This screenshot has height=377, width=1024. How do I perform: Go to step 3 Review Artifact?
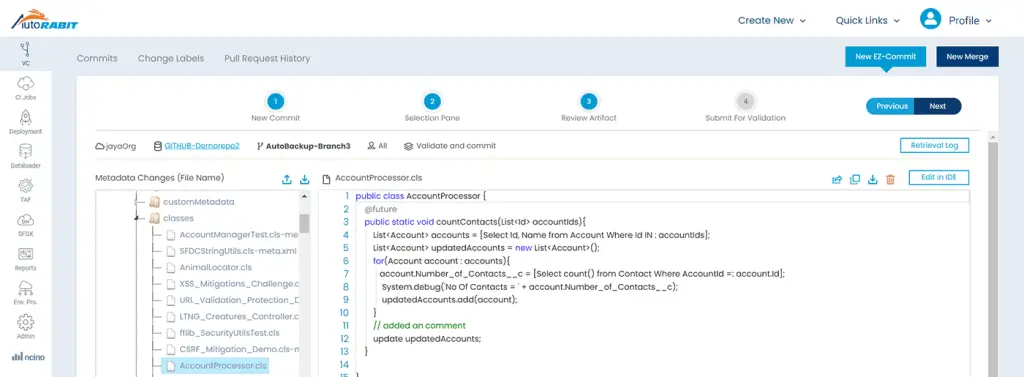coord(588,108)
